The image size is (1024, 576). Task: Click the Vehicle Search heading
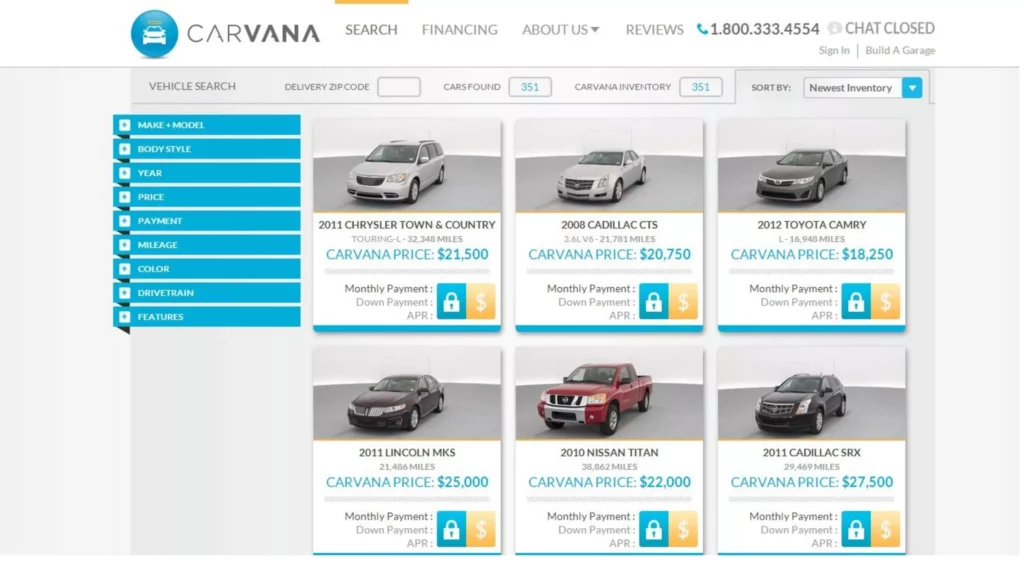tap(192, 86)
